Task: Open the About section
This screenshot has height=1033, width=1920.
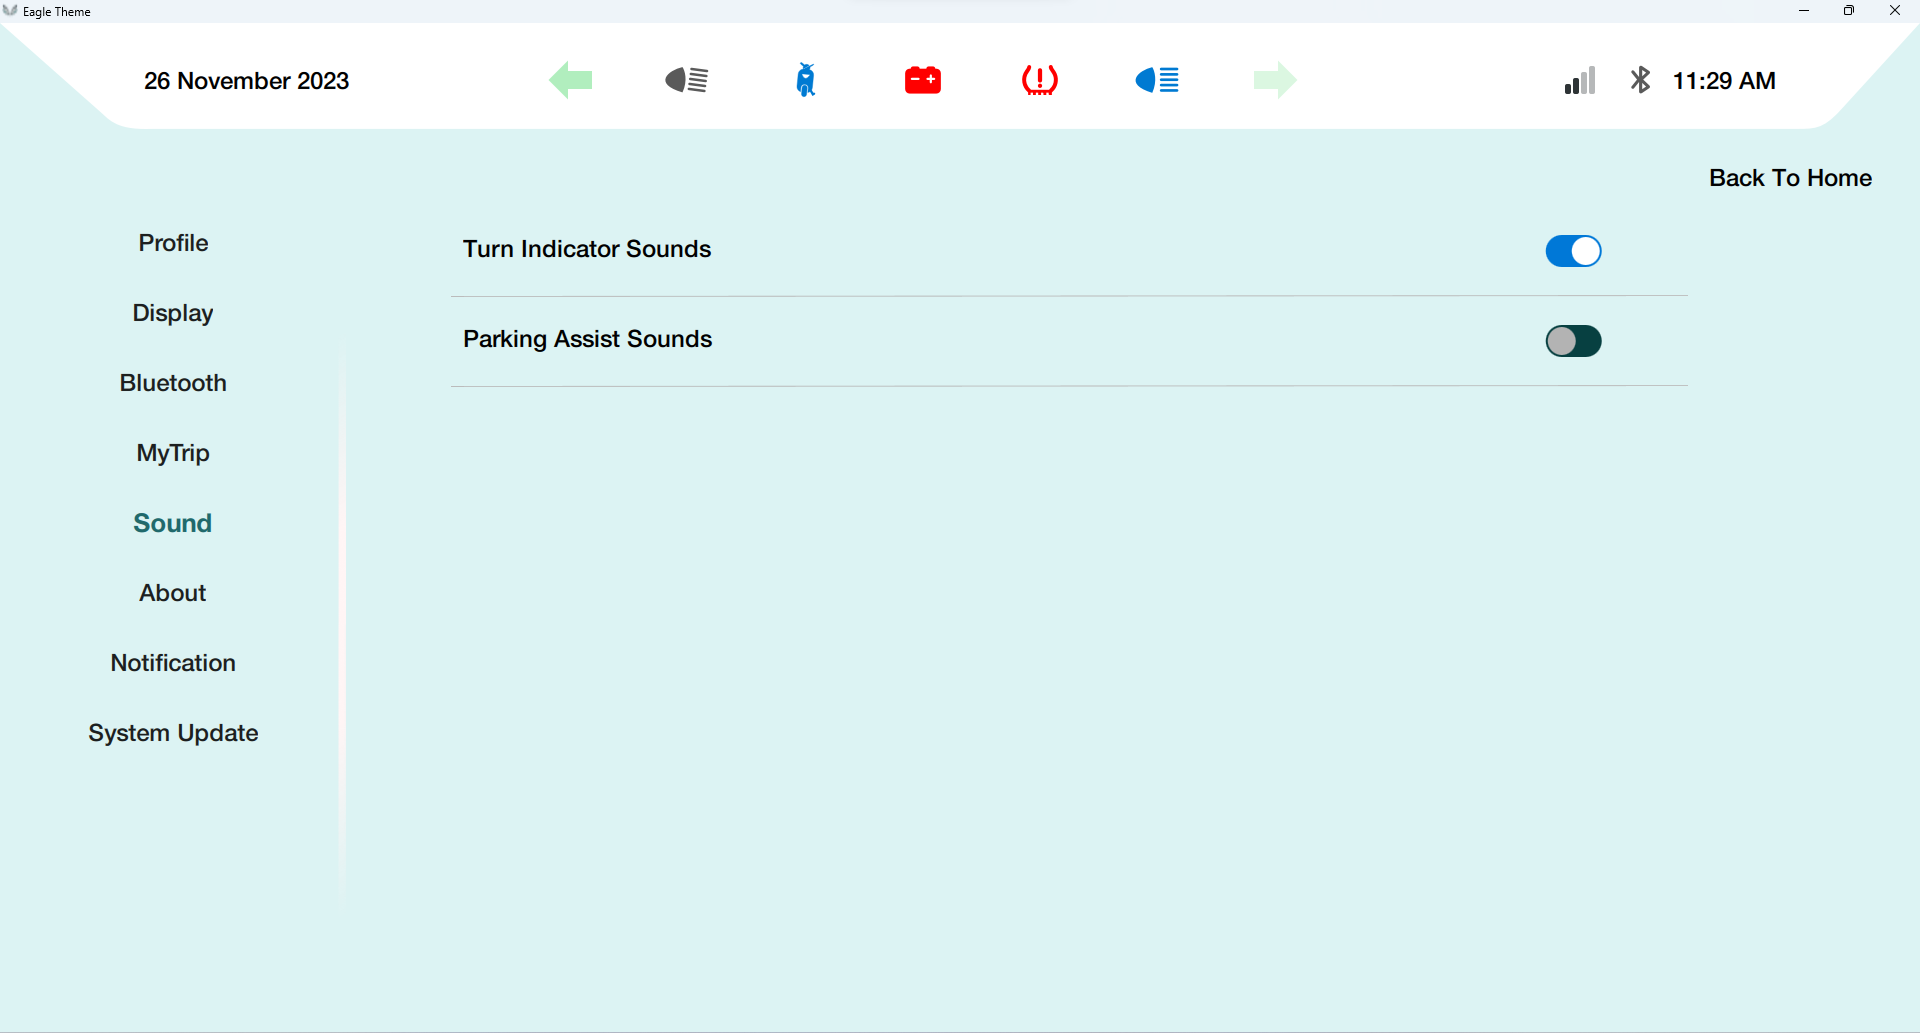Action: pos(173,593)
